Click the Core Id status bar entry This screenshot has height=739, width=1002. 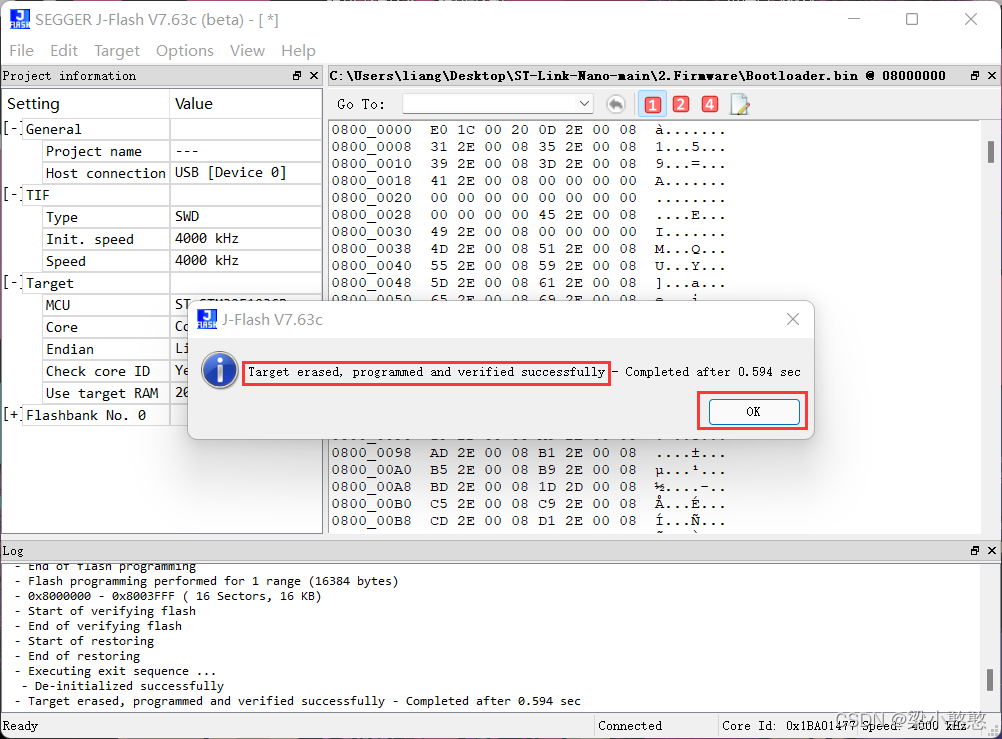coord(790,726)
